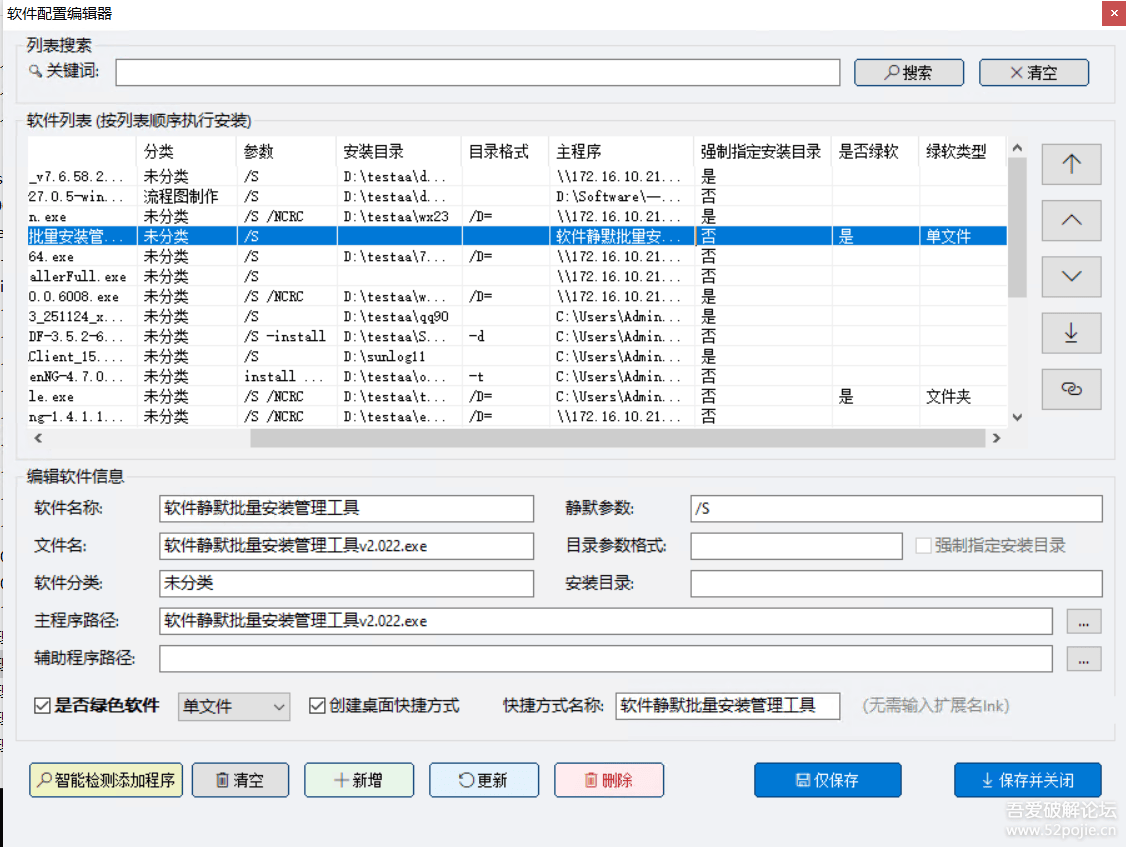Click the 搜索 magnifier button
This screenshot has width=1126, height=847.
point(908,73)
